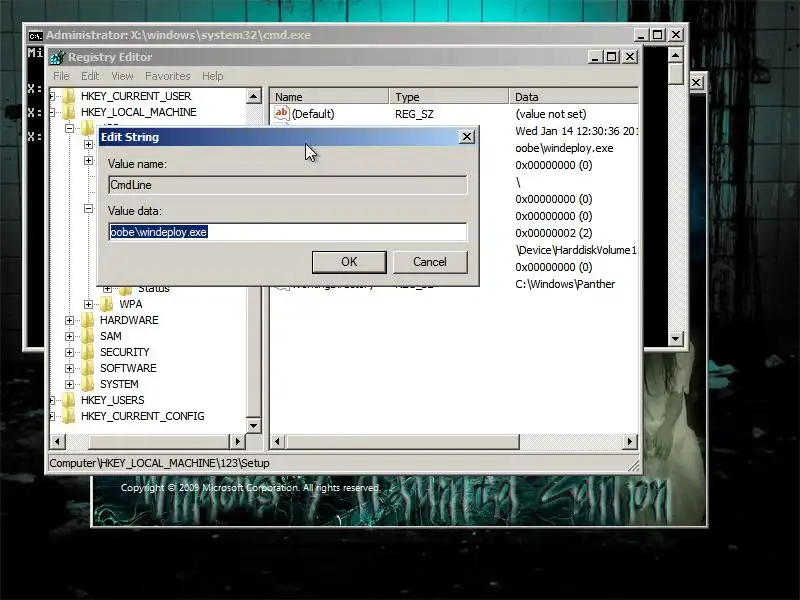
Task: Click tree pane vertical scrollbar down arrow
Action: [254, 425]
